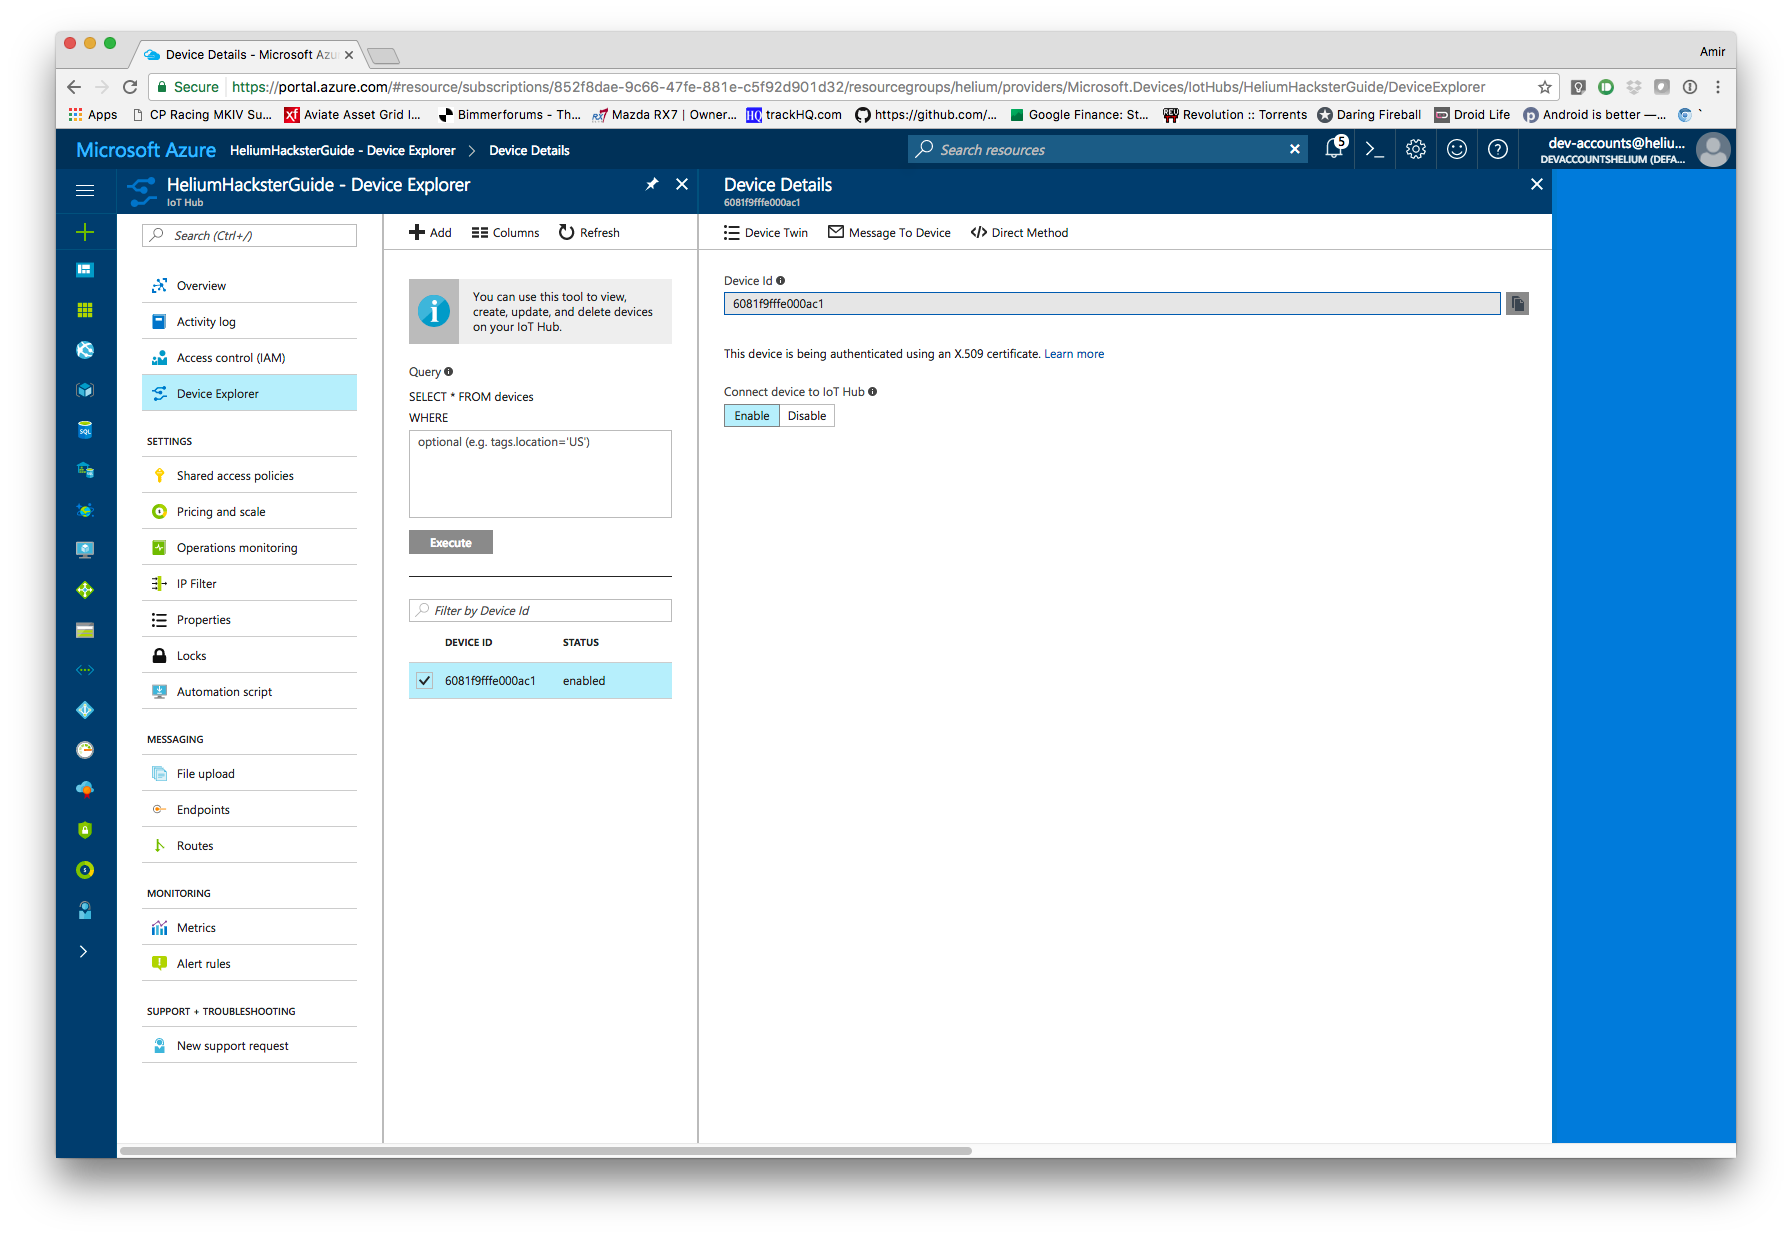The image size is (1792, 1238).
Task: Open the Cloud Shell terminal
Action: coord(1374,149)
